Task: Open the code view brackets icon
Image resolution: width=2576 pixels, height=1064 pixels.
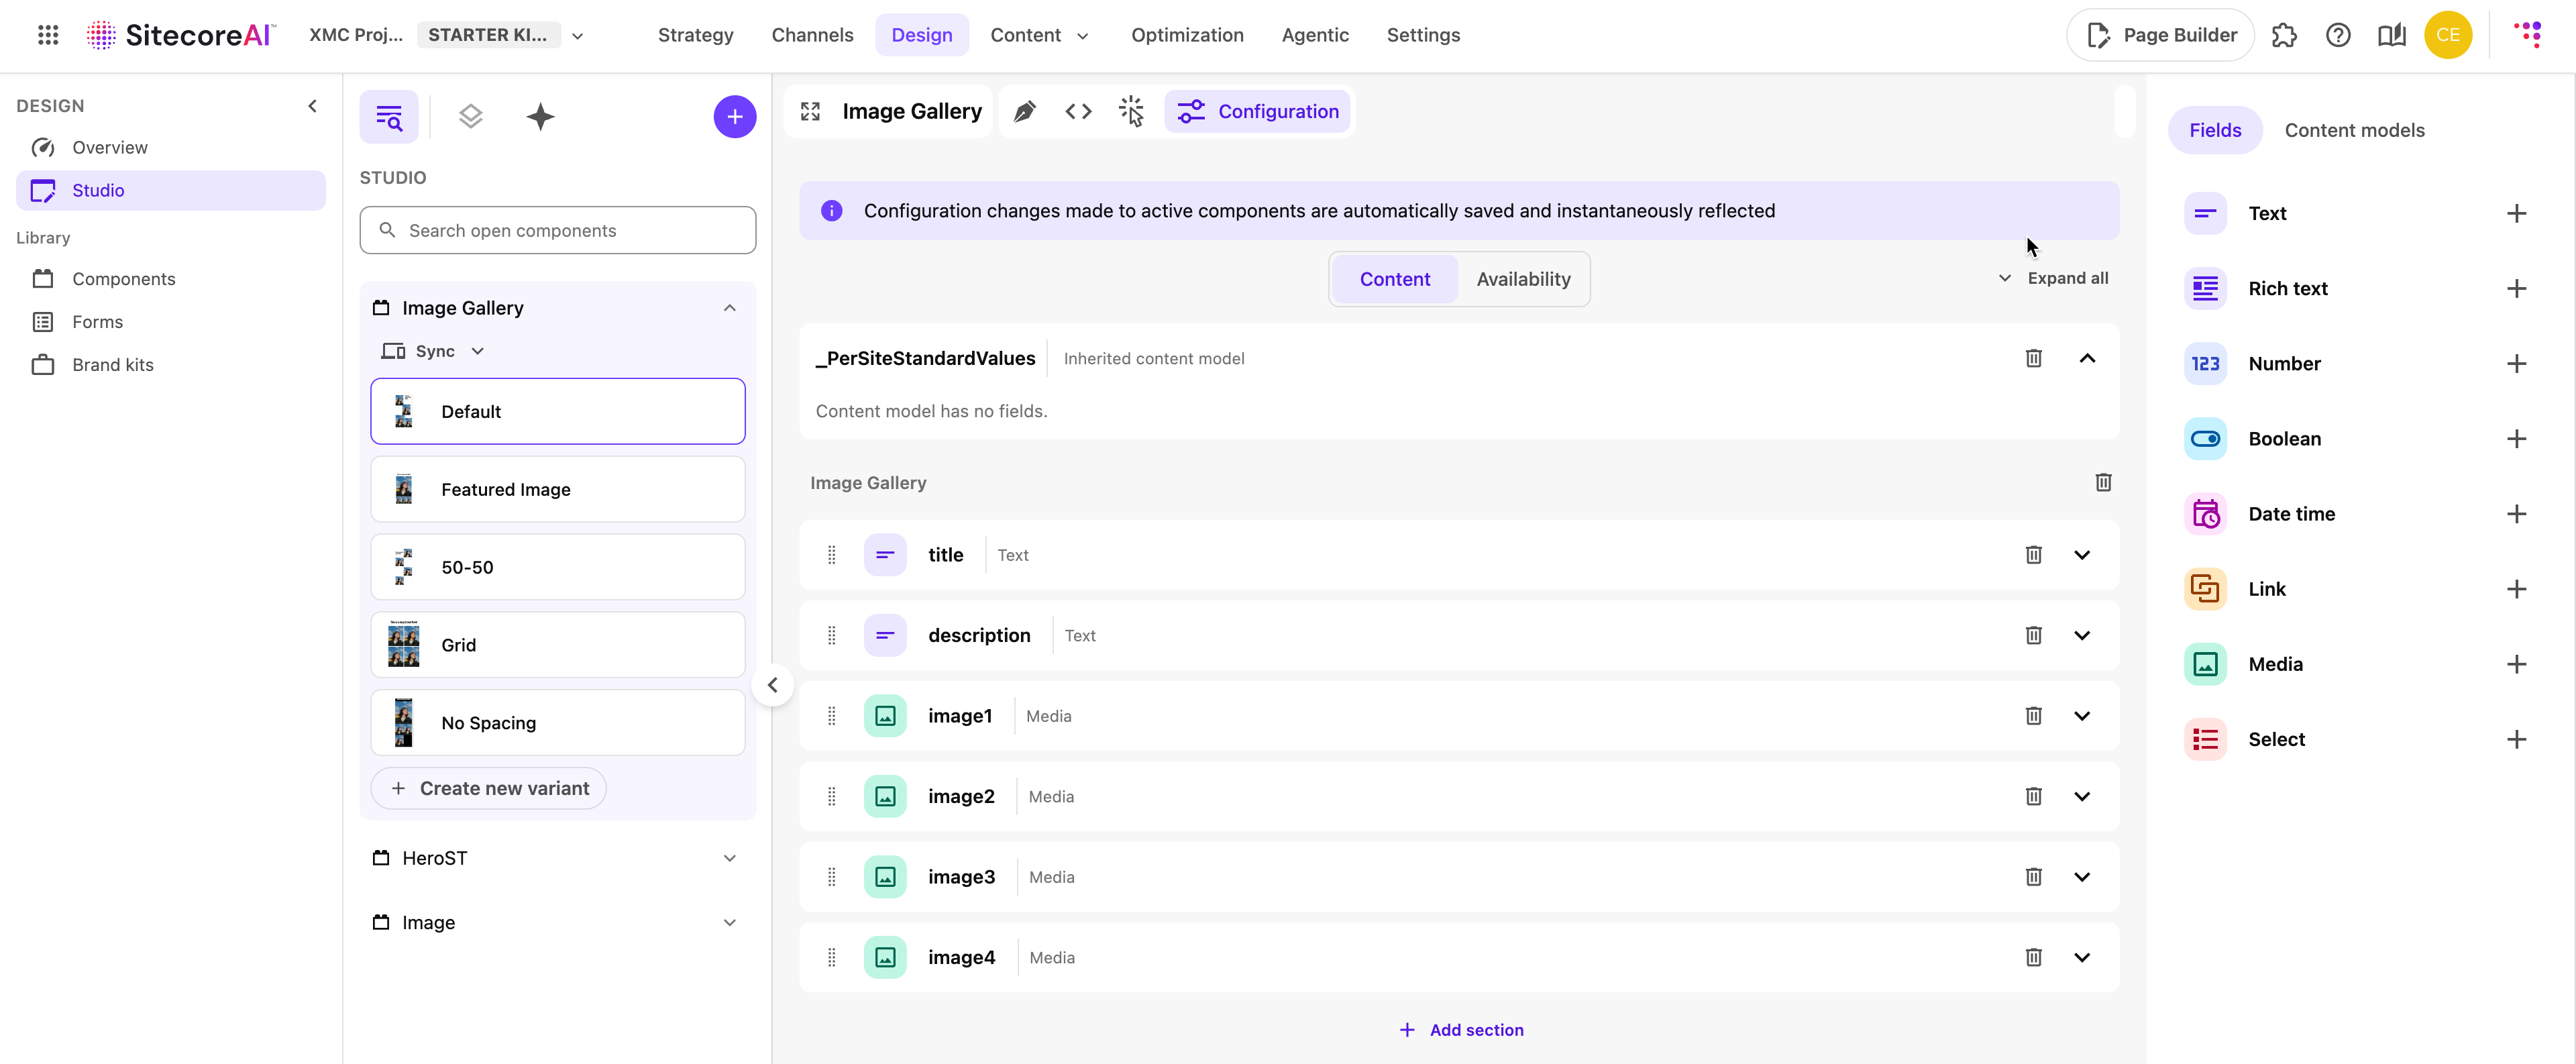Action: click(1078, 111)
